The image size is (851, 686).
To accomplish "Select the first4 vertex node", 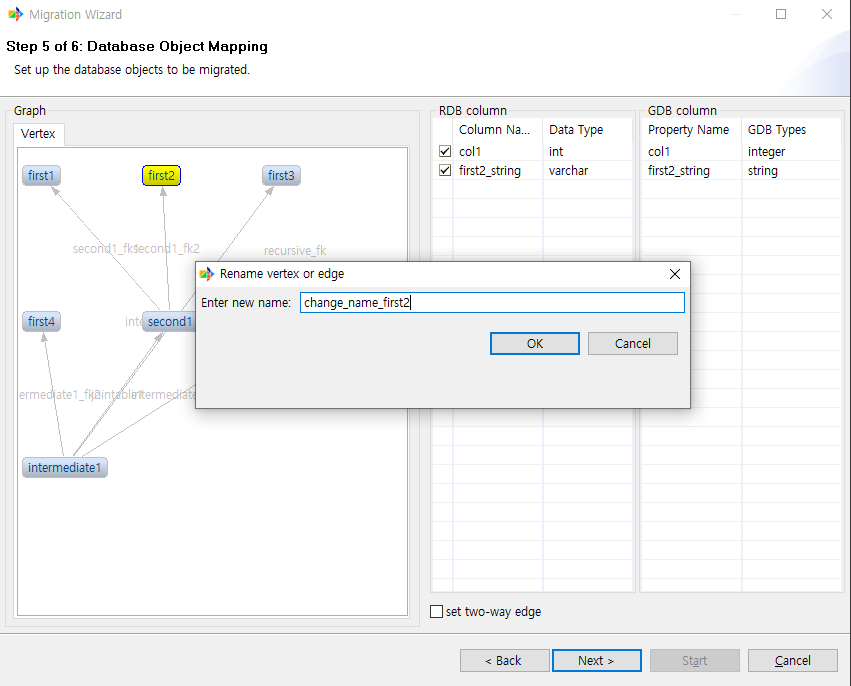I will coord(40,321).
